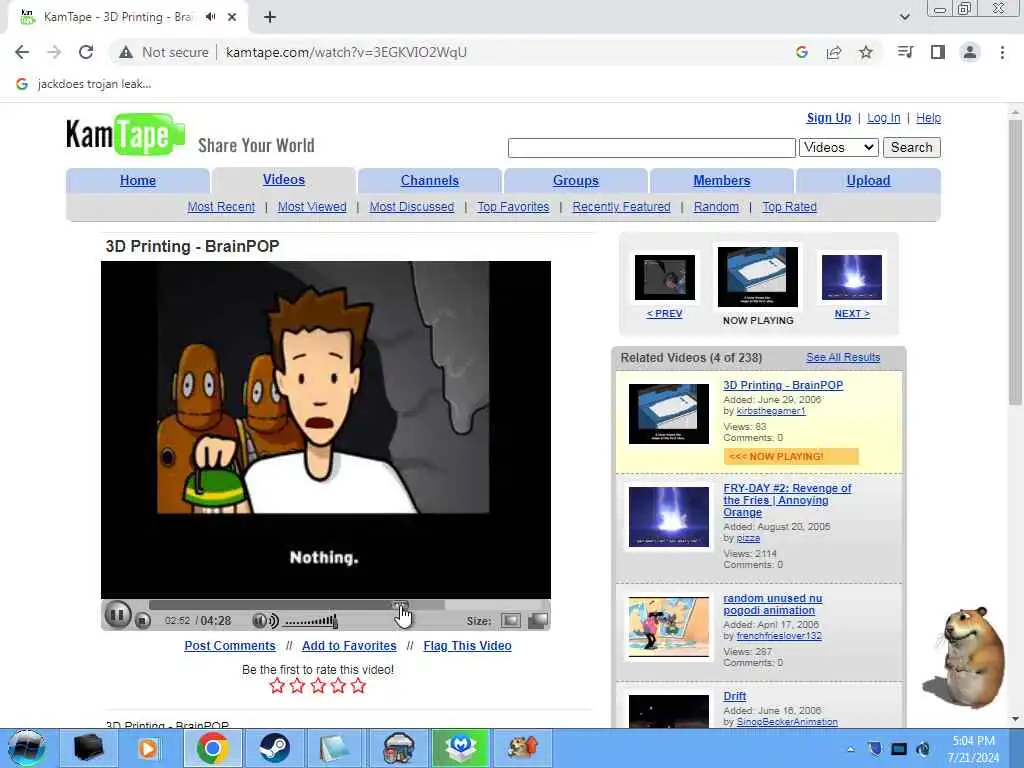This screenshot has height=768, width=1024.
Task: Click the Sign Up link
Action: pos(829,118)
